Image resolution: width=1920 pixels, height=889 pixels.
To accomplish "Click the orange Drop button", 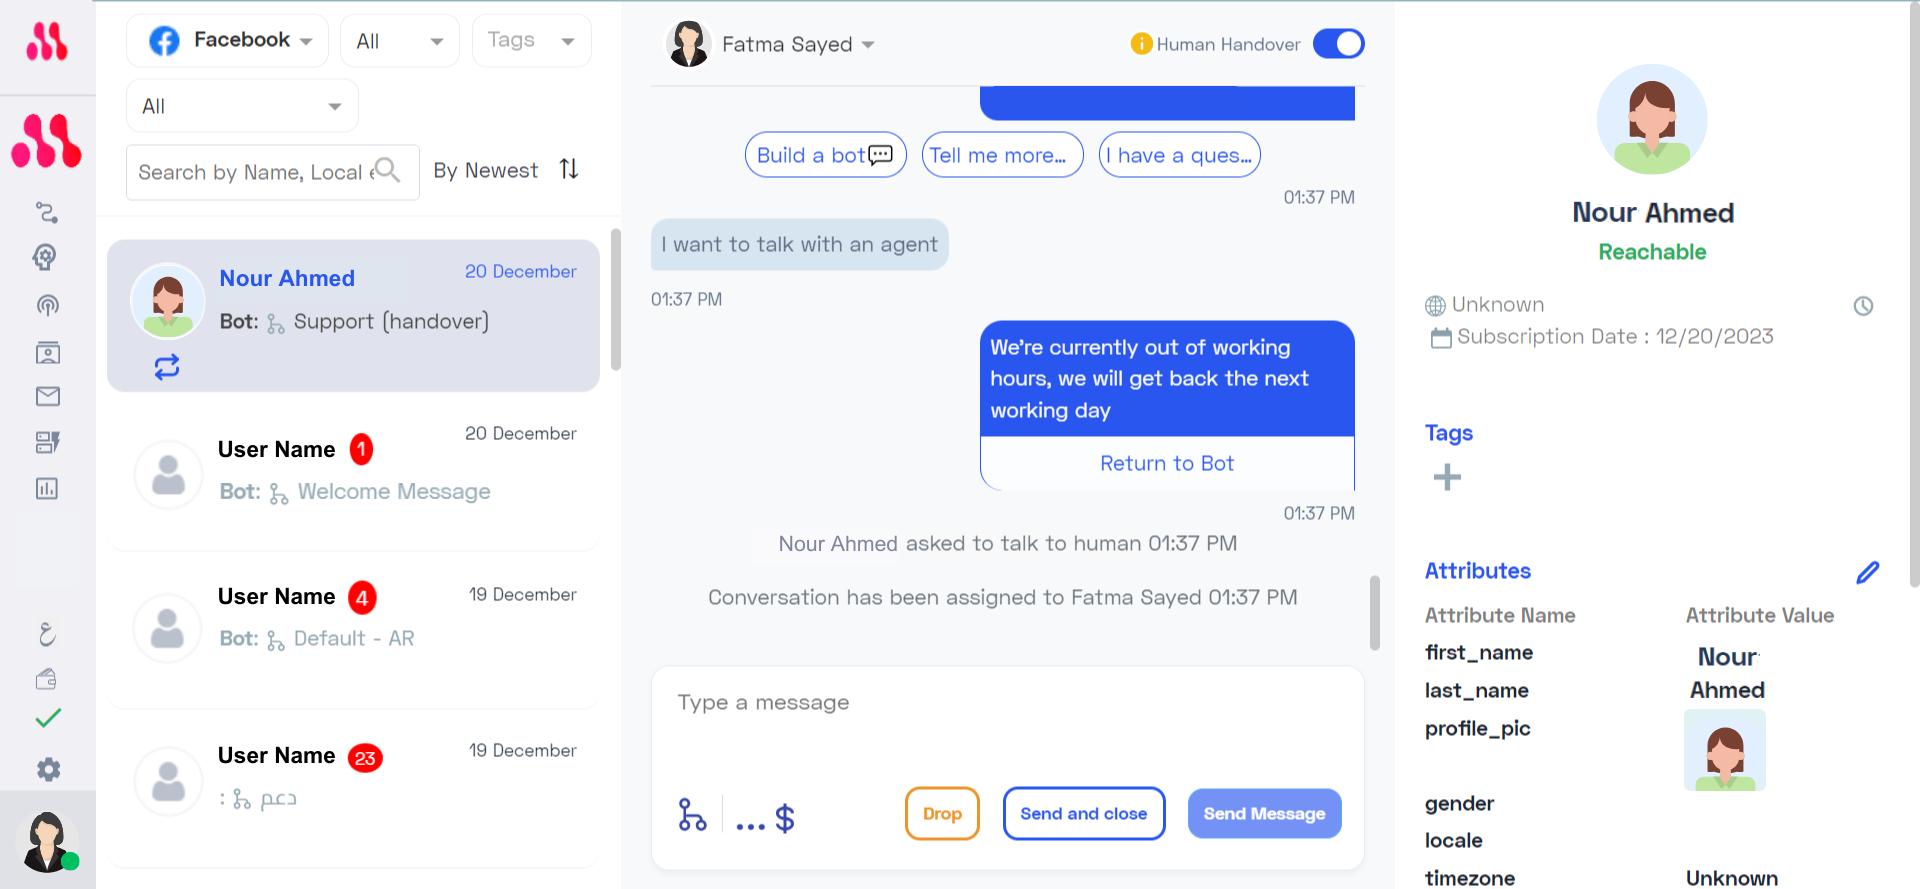I will tap(942, 813).
